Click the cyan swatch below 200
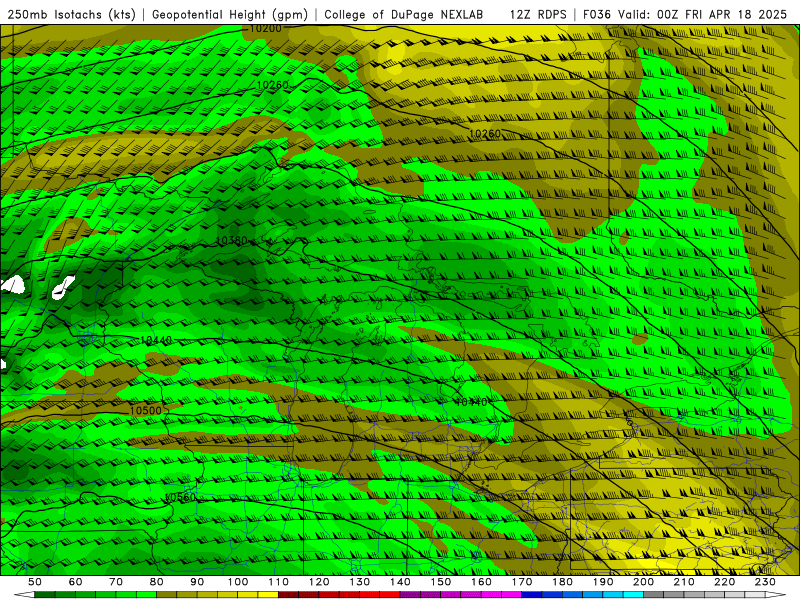 [633, 595]
